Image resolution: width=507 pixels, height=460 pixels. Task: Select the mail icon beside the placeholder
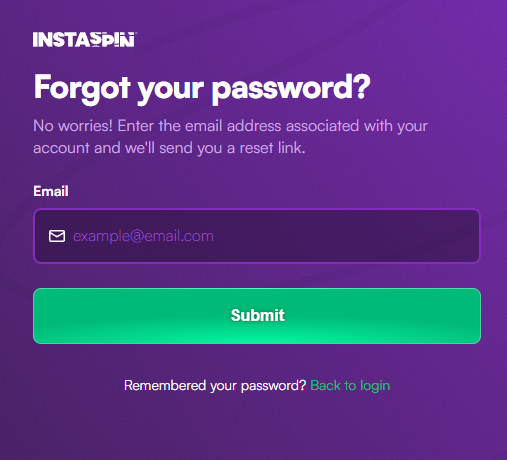pyautogui.click(x=57, y=236)
